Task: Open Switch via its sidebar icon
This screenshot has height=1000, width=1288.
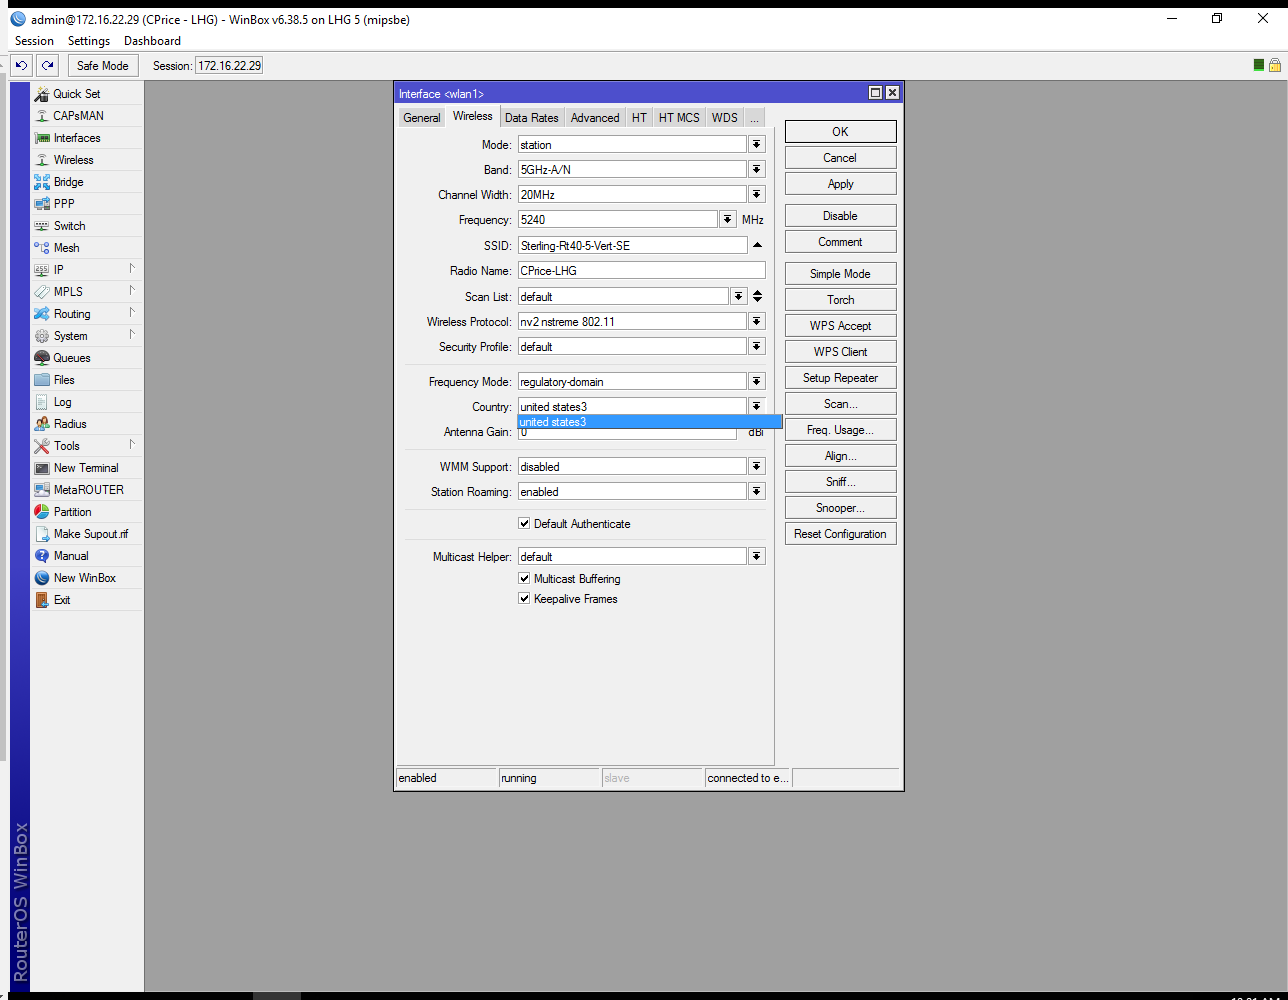Action: point(42,226)
